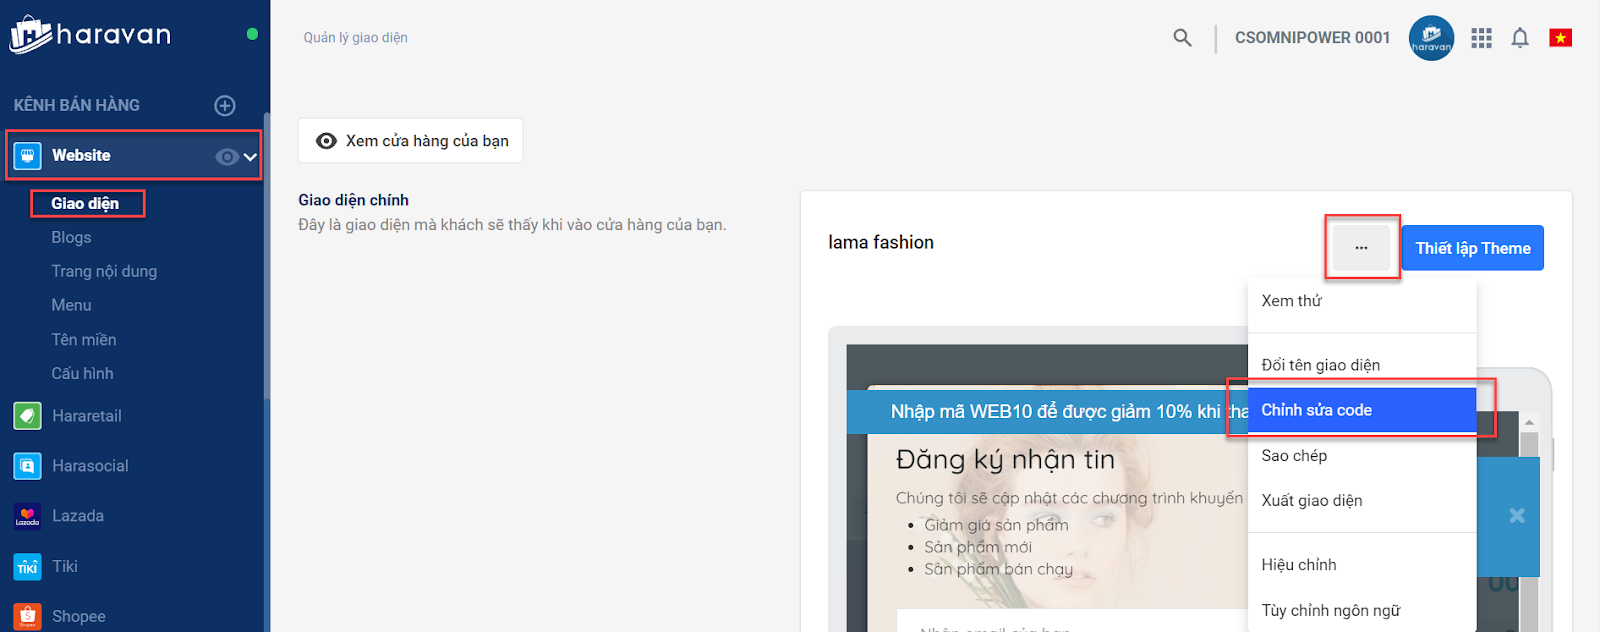This screenshot has height=632, width=1600.
Task: Choose Xuất giao diện from the menu
Action: tap(1311, 500)
